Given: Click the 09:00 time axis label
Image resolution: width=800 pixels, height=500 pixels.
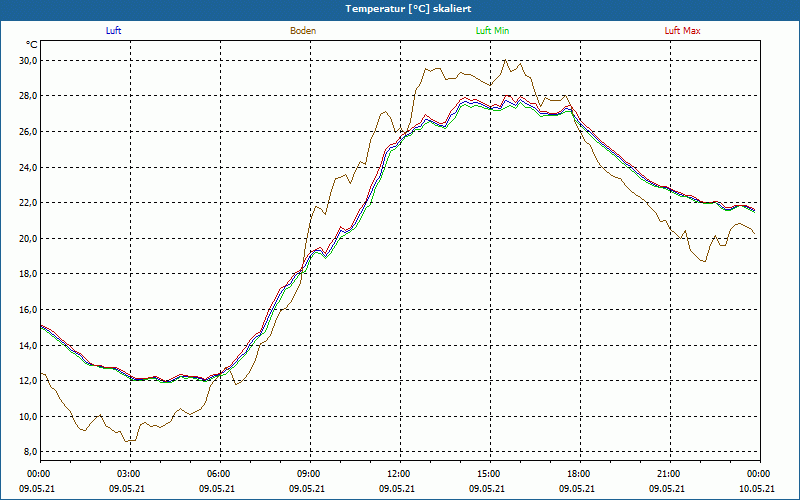Looking at the screenshot, I should [x=310, y=474].
